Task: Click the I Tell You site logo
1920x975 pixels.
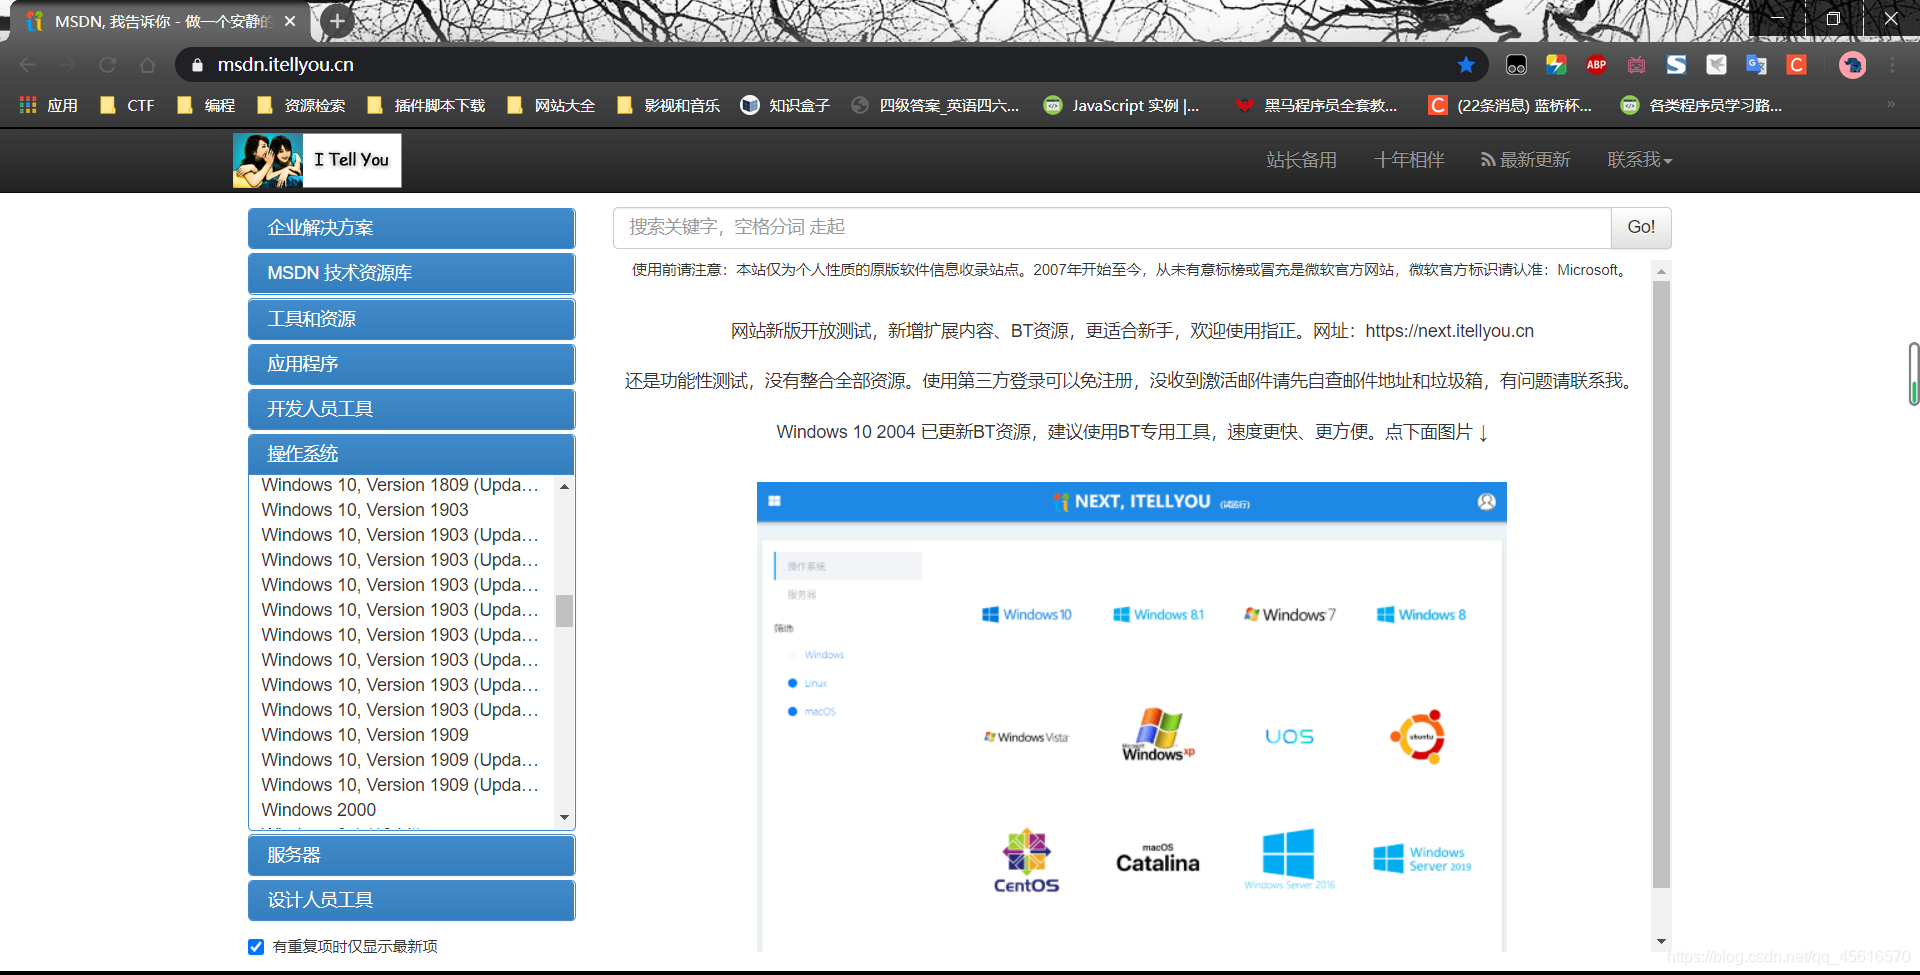Action: click(317, 160)
